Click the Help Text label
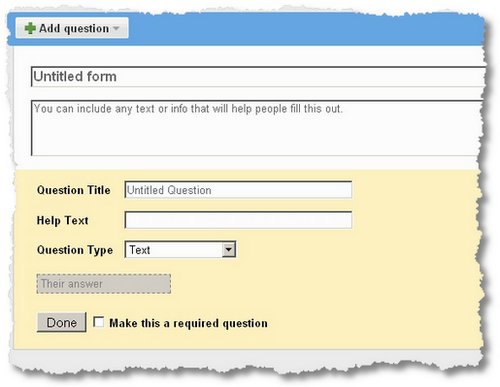This screenshot has width=500, height=387. (63, 220)
